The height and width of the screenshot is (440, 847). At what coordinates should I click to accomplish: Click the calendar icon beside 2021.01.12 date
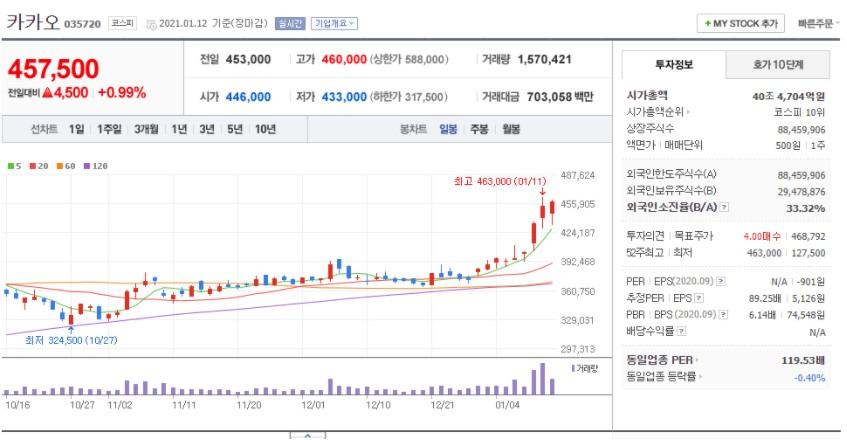151,24
